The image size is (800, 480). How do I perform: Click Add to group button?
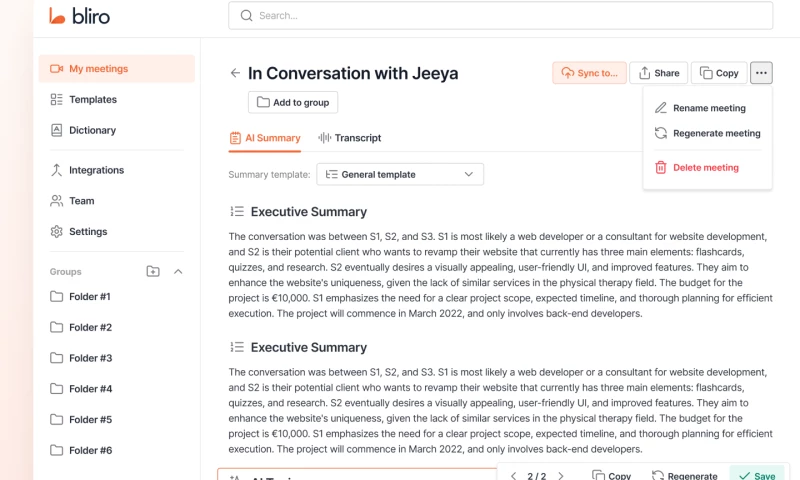coord(293,102)
